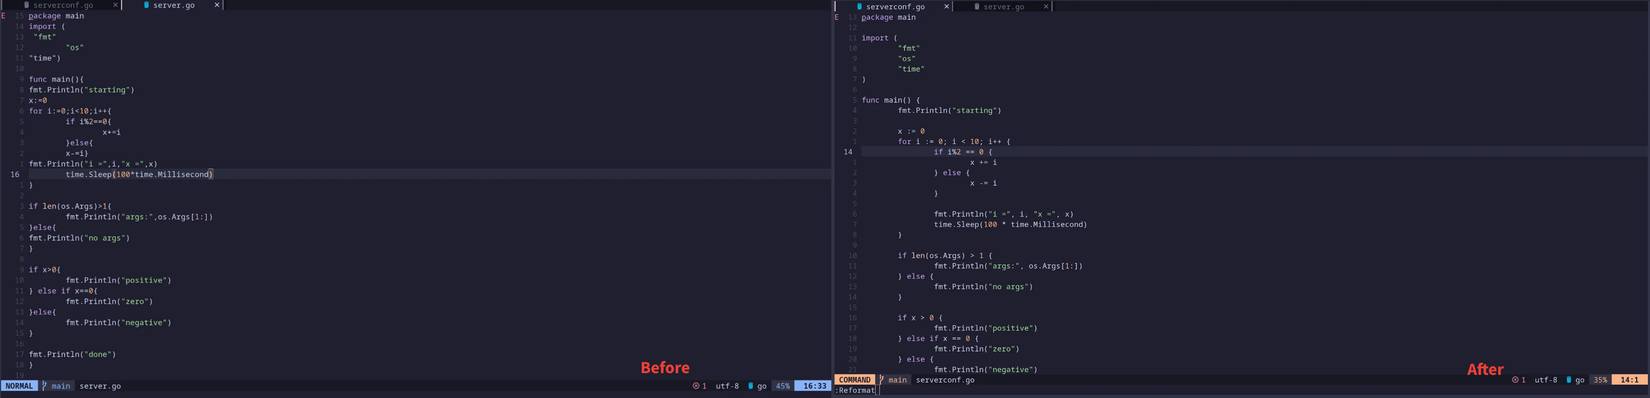This screenshot has height=398, width=1650.
Task: Click 'for i := 0; i < 10' line in After editor
Action: pyautogui.click(x=954, y=142)
